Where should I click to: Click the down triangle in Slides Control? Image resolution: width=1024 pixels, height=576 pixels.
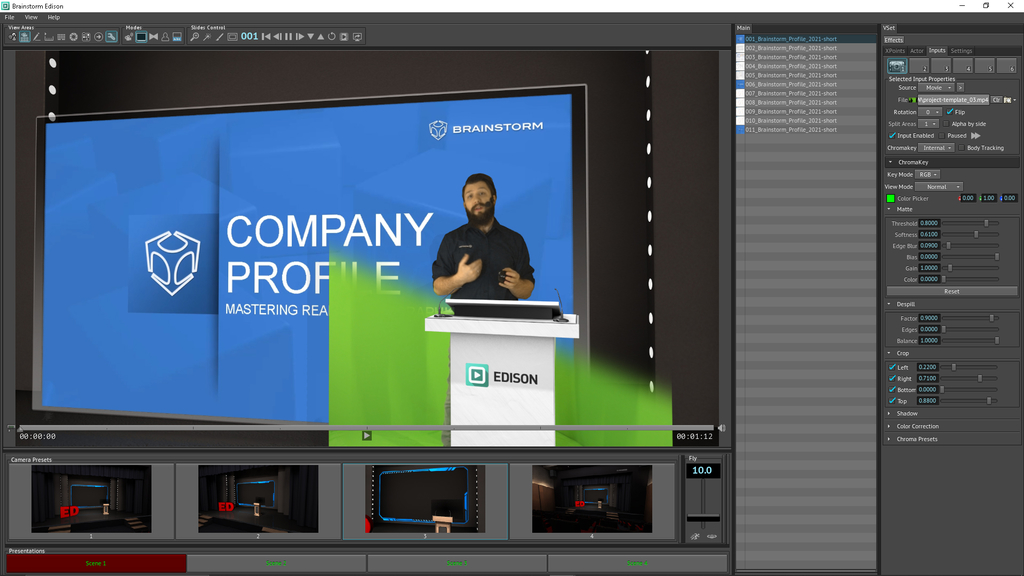311,37
